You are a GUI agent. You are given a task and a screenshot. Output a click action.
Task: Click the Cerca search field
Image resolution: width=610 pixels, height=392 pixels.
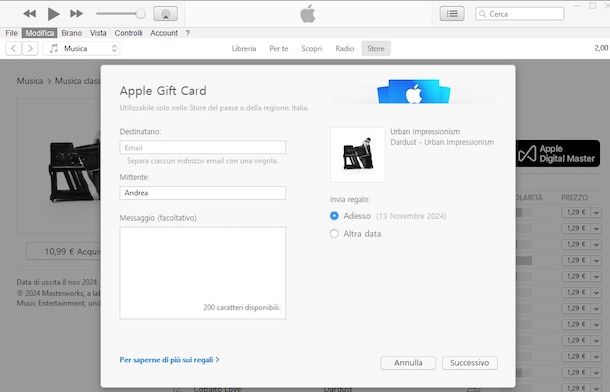click(520, 14)
